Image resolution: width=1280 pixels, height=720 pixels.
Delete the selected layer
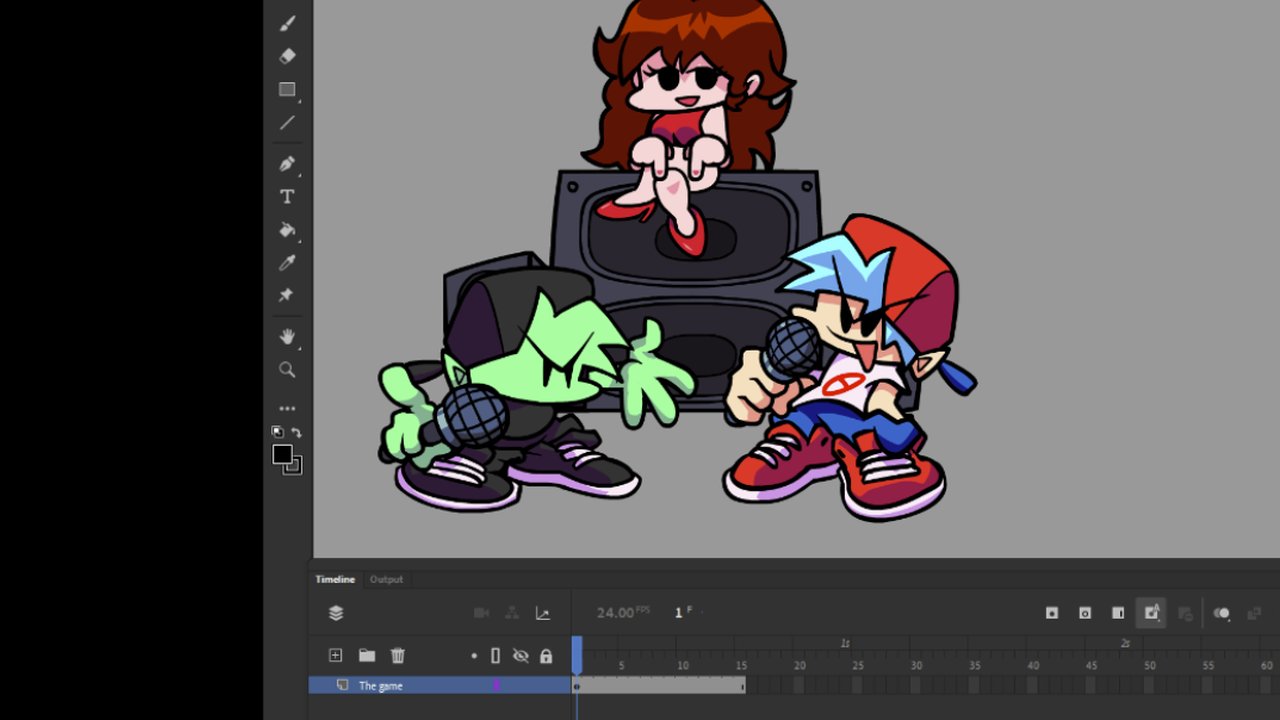(398, 656)
